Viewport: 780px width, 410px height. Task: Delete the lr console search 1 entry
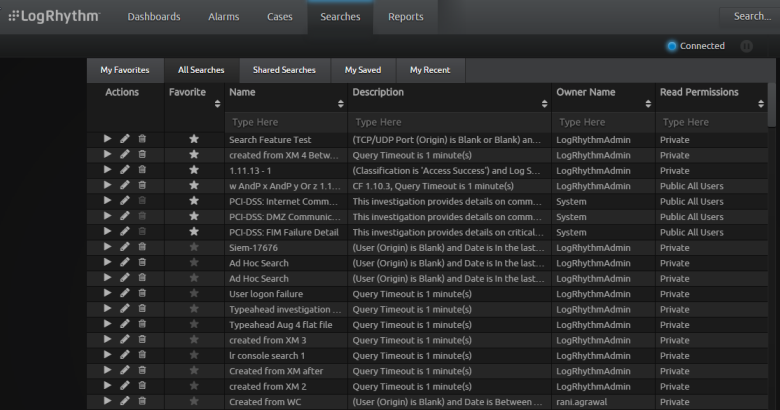pos(142,356)
